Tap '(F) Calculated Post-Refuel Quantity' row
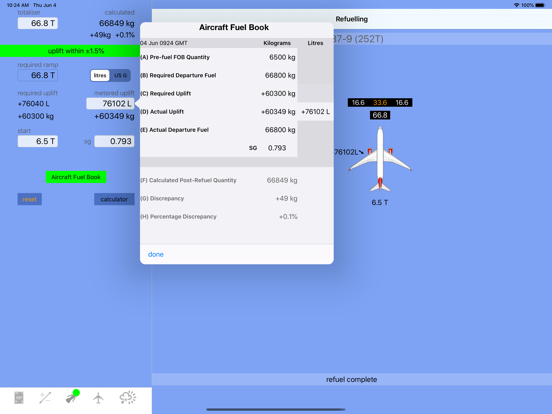The image size is (552, 414). point(219,180)
